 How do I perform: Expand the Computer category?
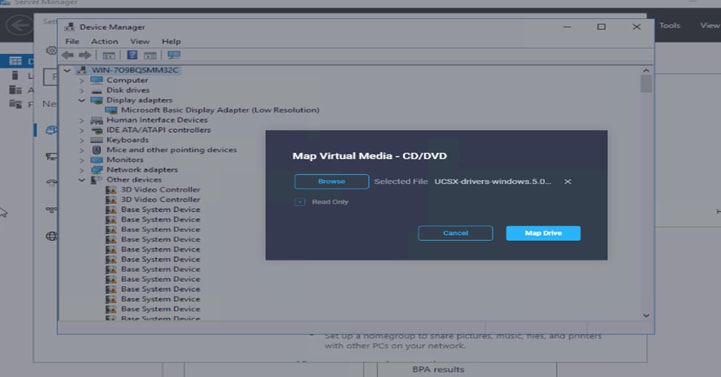point(82,80)
